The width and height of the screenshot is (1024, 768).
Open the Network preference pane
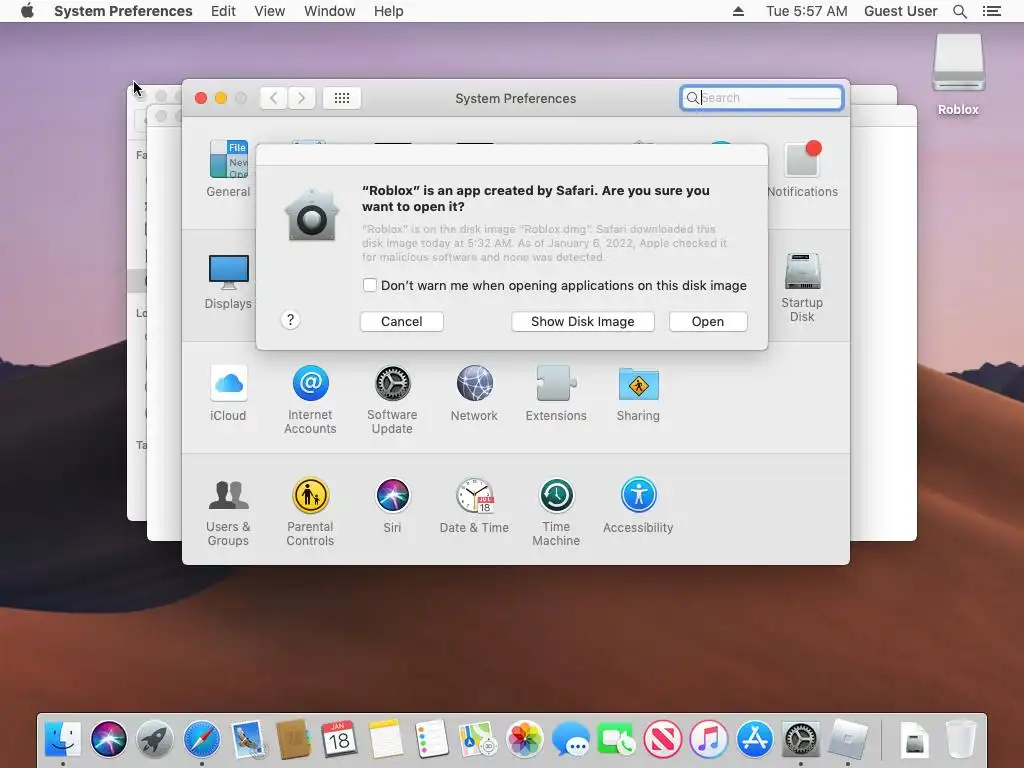click(474, 394)
